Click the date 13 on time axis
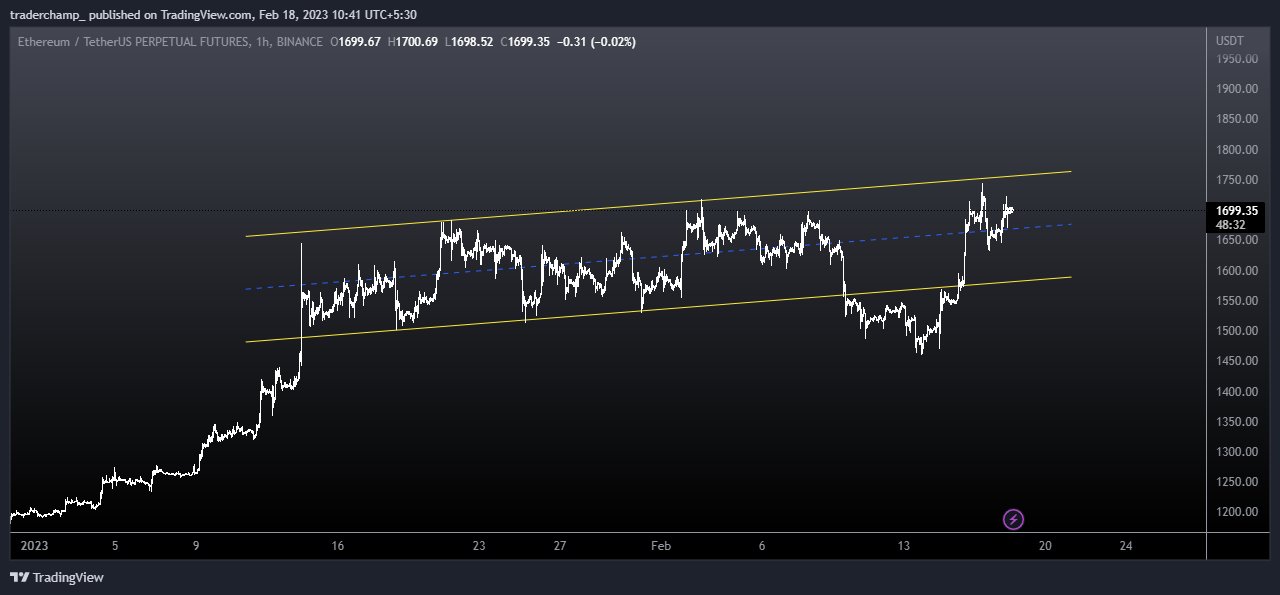This screenshot has height=595, width=1280. (904, 546)
